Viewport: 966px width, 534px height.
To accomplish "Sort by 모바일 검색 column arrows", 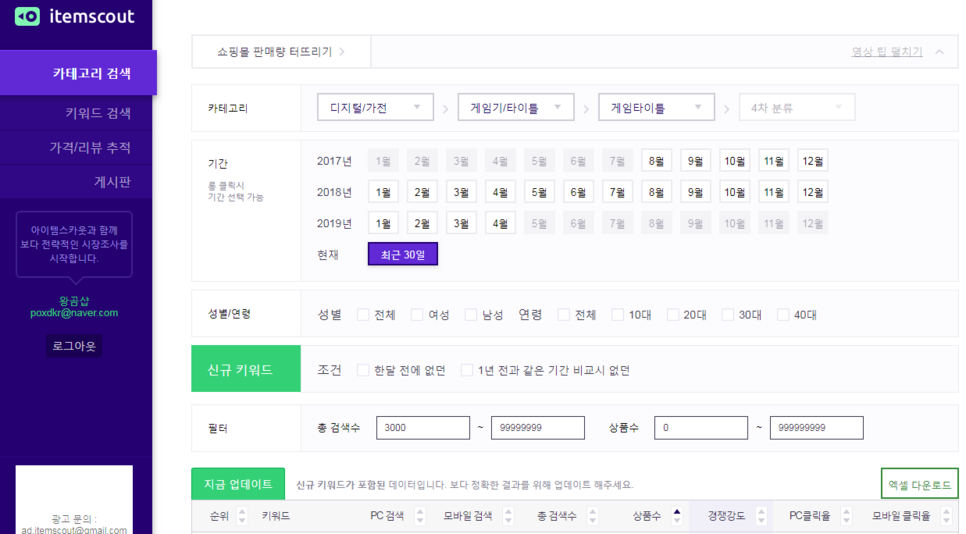I will tap(508, 516).
